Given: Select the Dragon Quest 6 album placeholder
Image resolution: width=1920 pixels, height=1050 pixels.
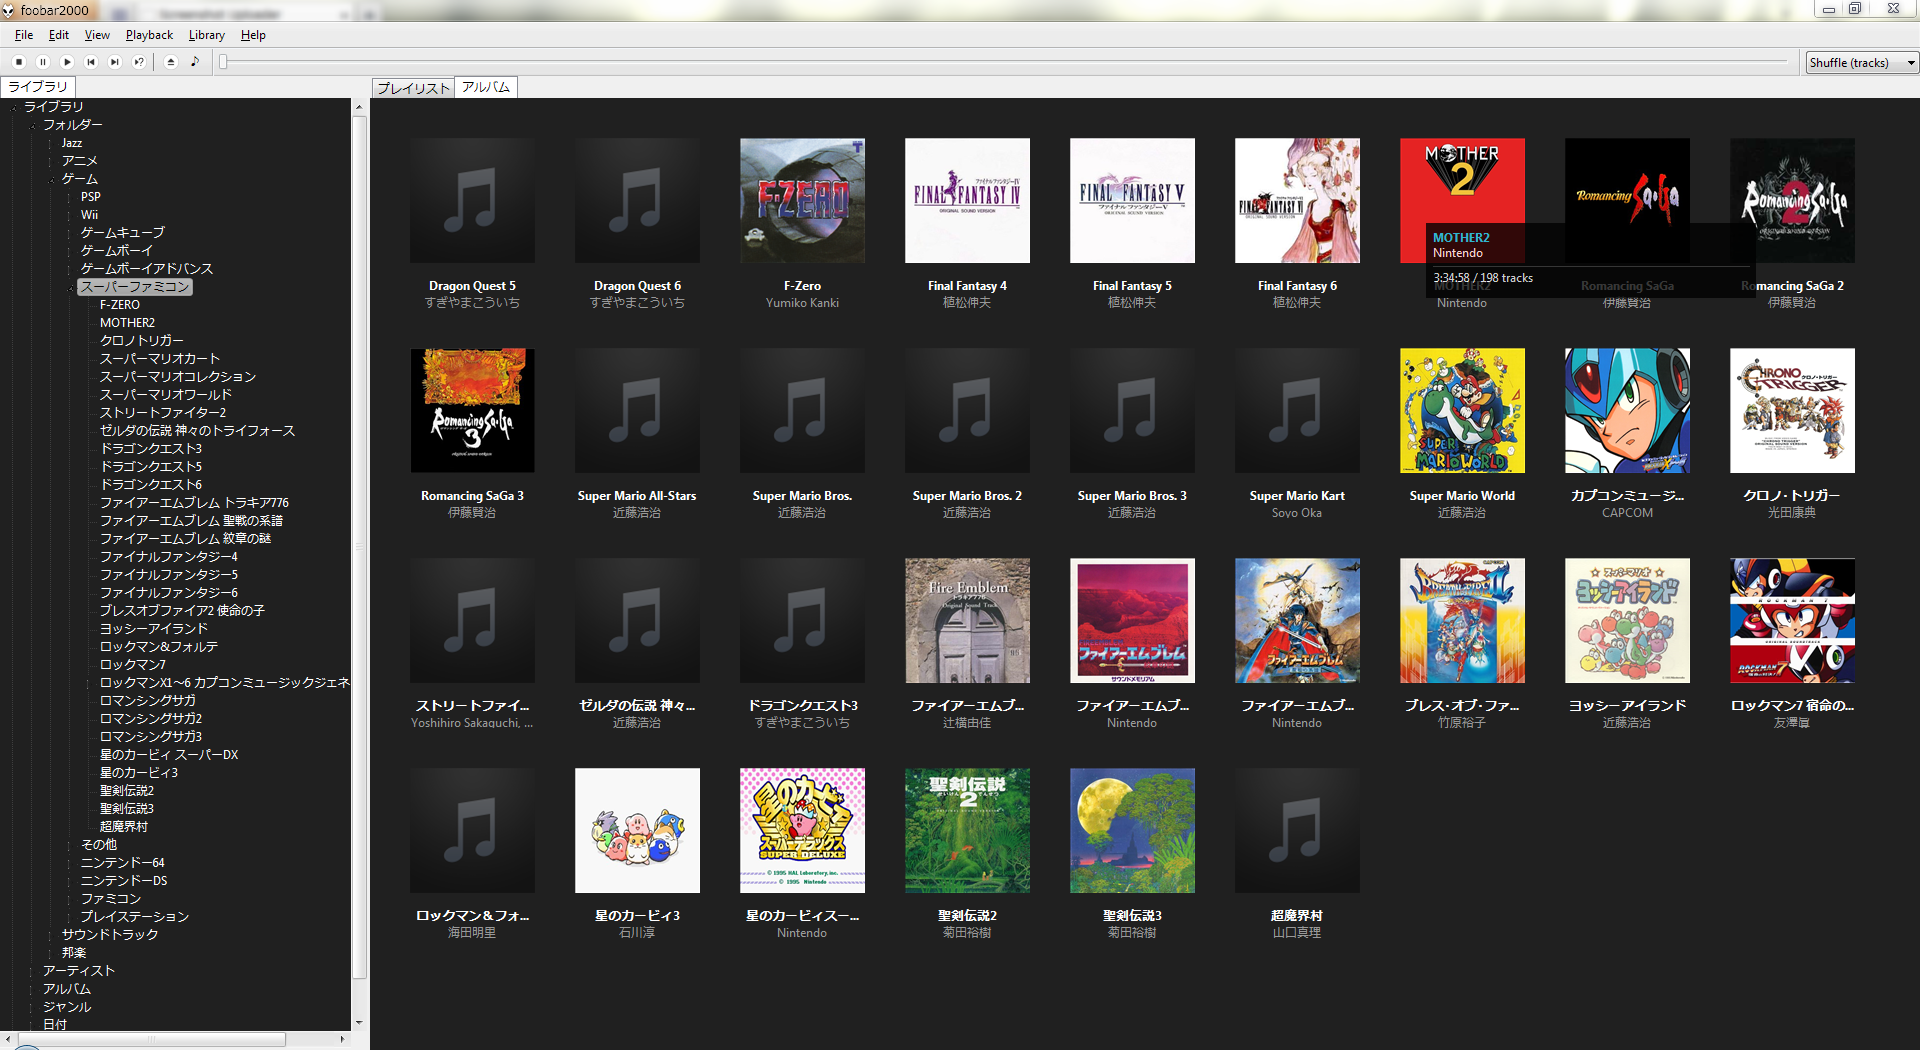Looking at the screenshot, I should point(637,201).
